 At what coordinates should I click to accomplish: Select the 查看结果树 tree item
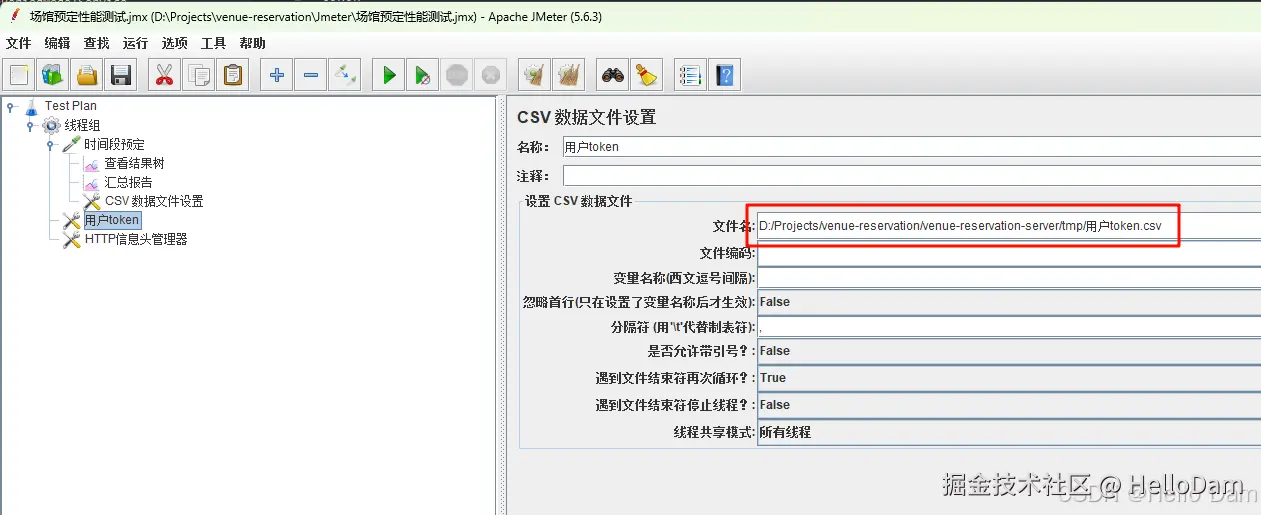(x=134, y=163)
